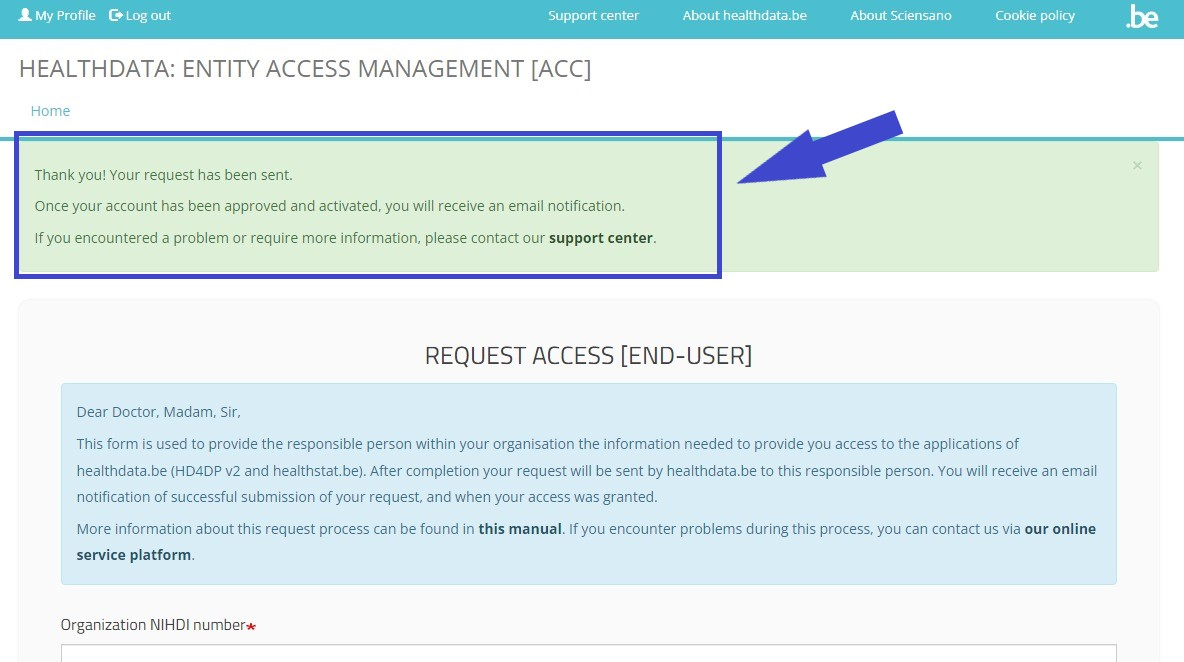Screen dimensions: 1184x662
Task: Log out of the account
Action: (148, 15)
